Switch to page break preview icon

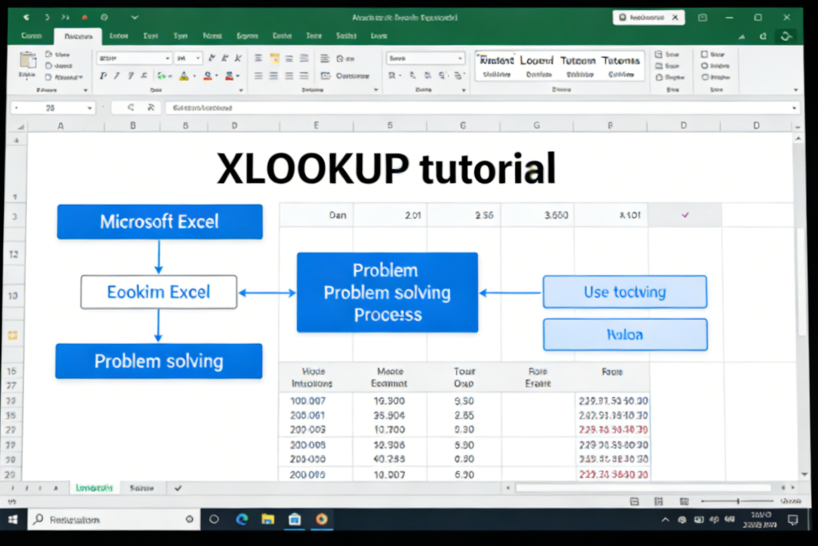pyautogui.click(x=684, y=502)
